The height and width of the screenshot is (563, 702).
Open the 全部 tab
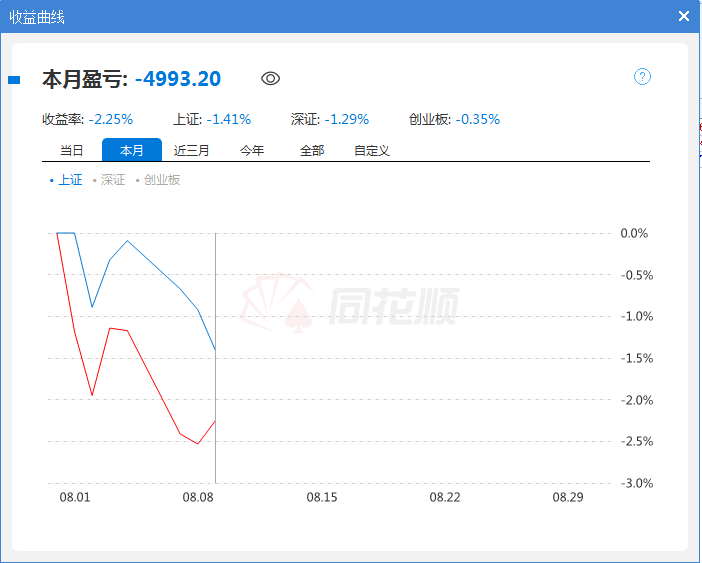(x=312, y=151)
